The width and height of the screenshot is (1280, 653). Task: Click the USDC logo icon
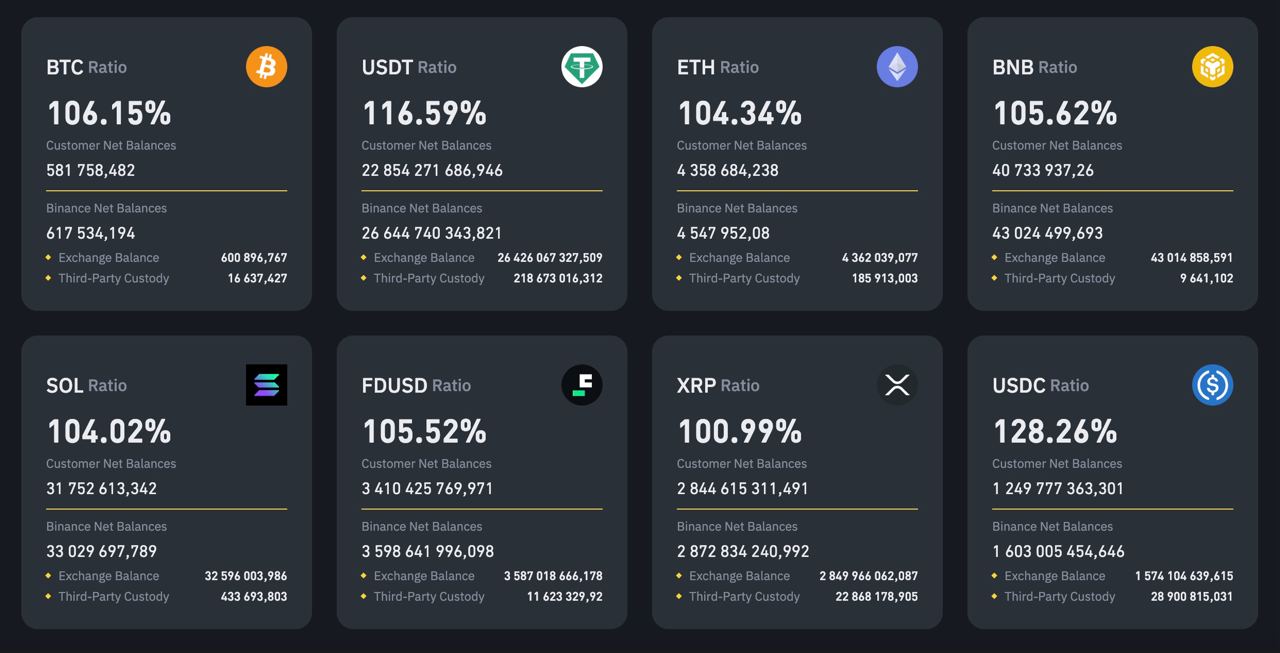tap(1212, 385)
